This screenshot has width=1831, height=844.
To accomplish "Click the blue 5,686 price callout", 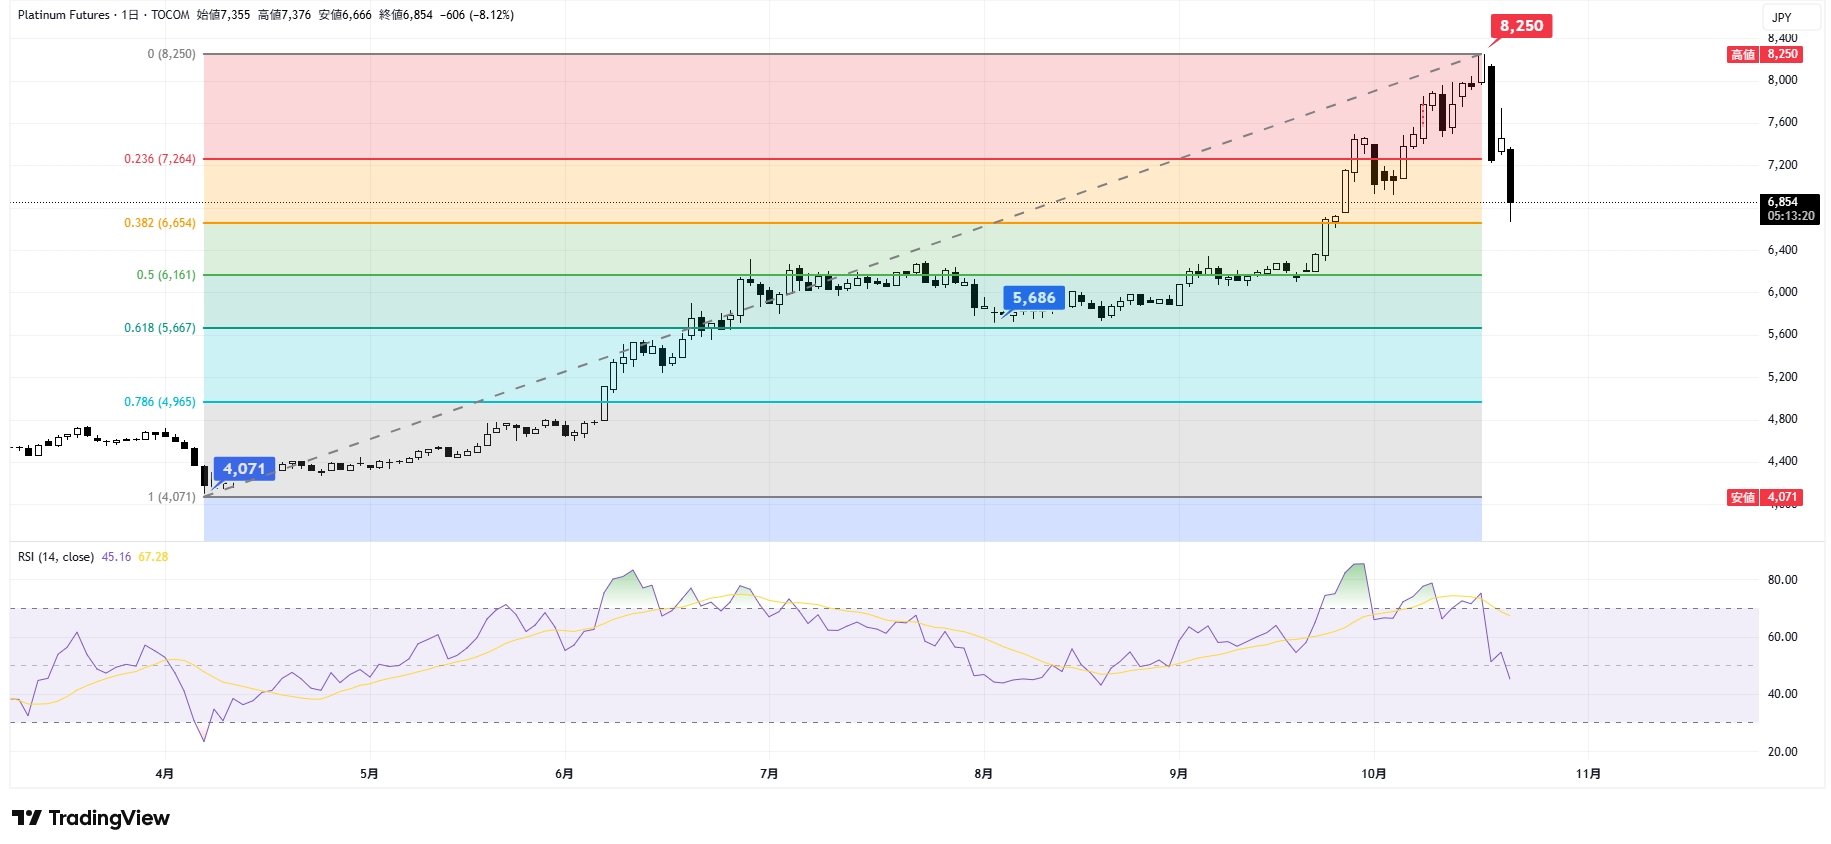I will click(1033, 298).
